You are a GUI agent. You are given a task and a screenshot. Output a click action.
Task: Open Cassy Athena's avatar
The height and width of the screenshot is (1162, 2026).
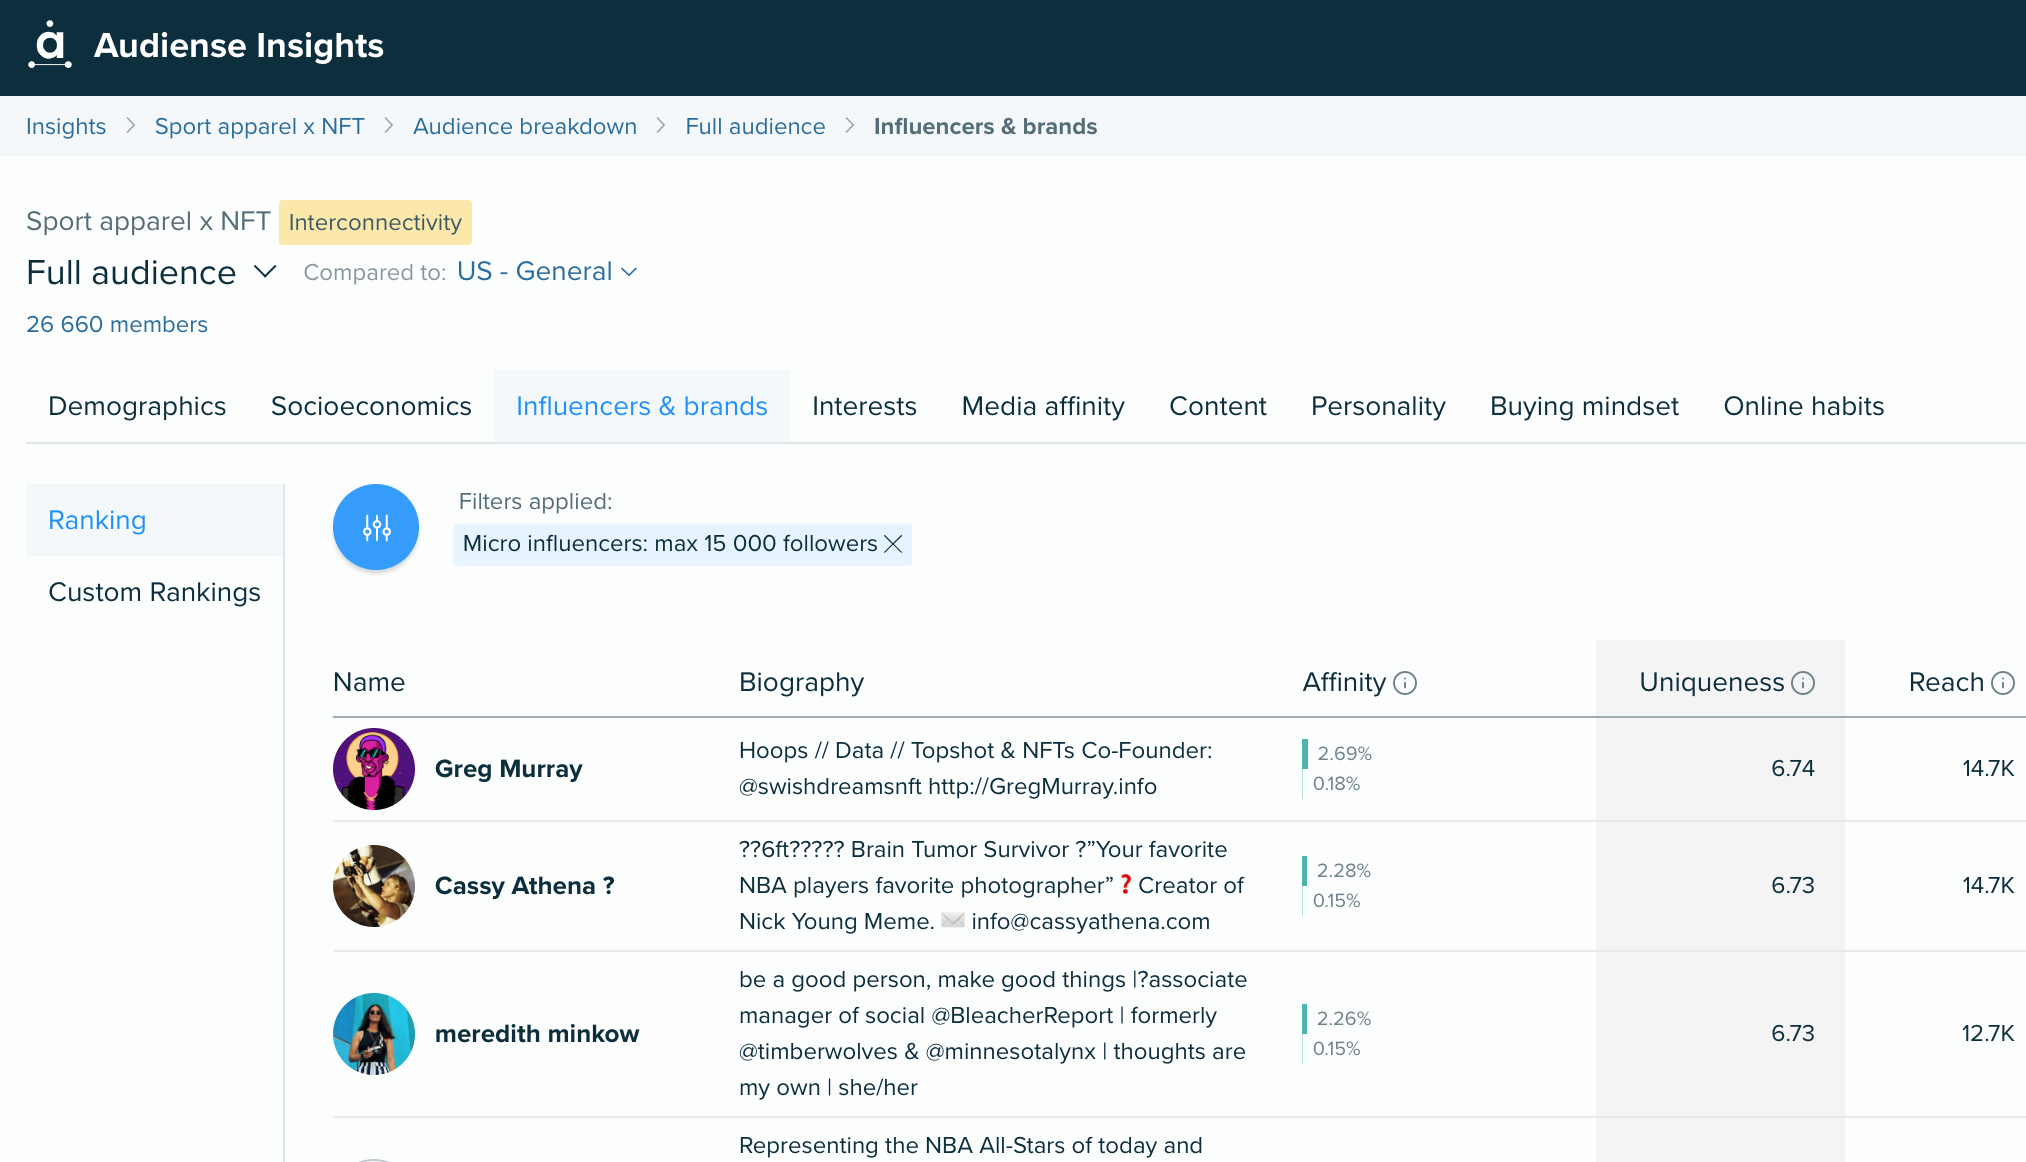tap(374, 886)
